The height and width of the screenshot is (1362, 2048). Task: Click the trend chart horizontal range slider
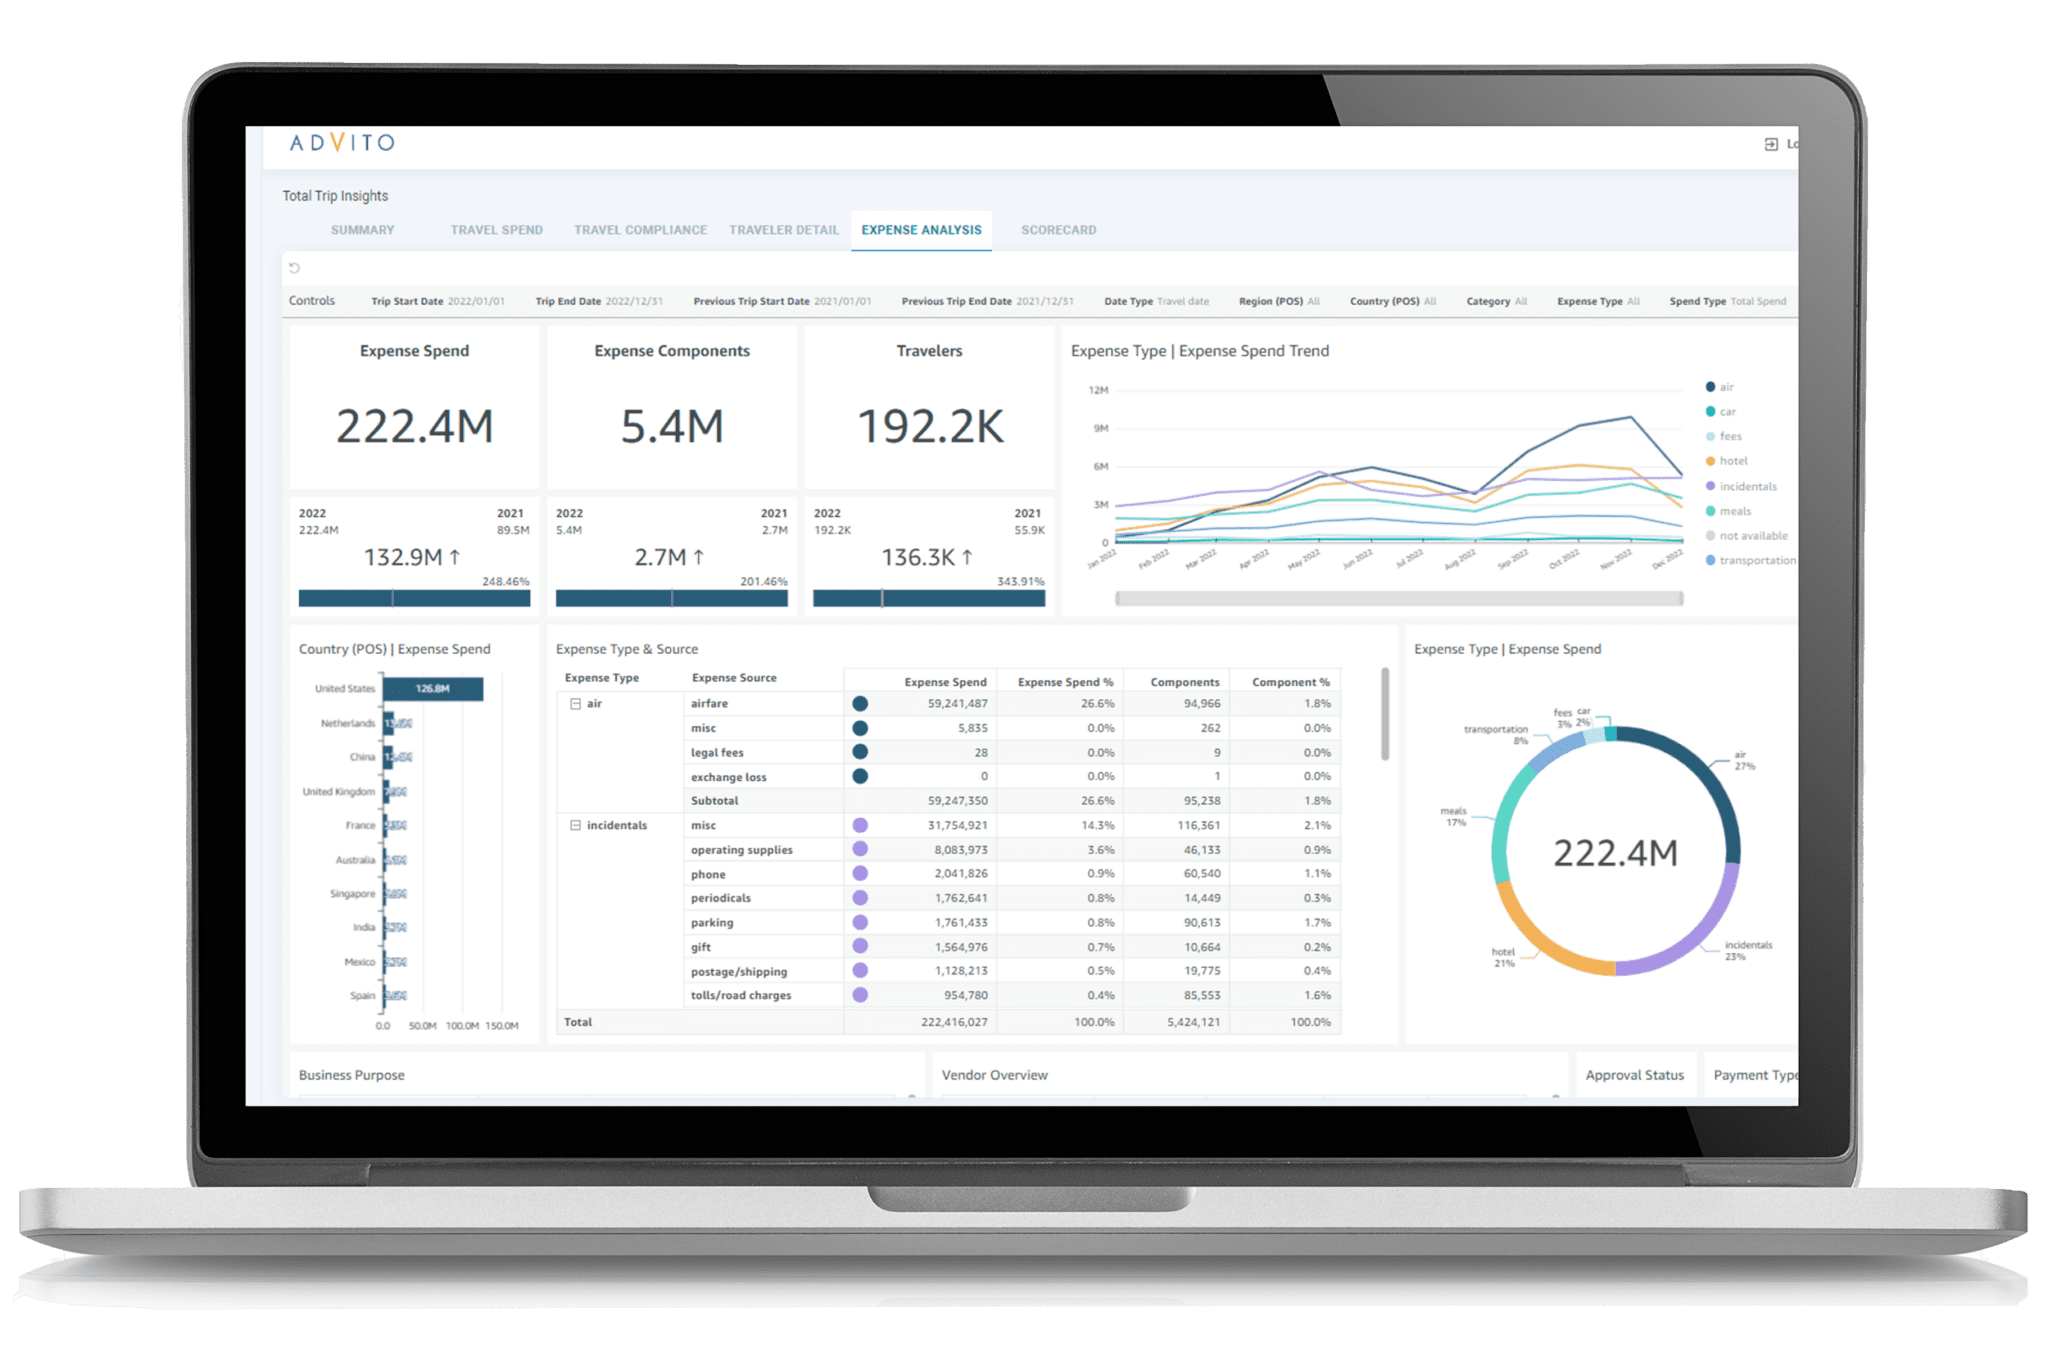[x=1399, y=599]
